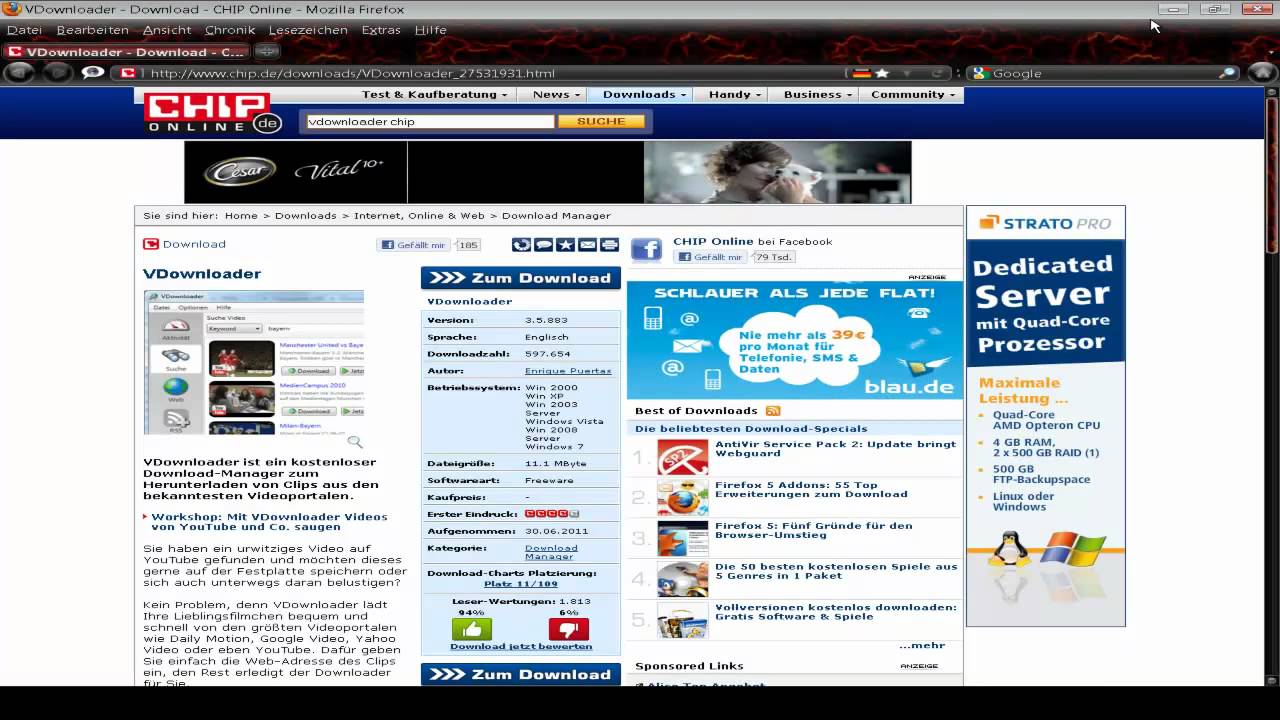
Task: Select the VDownloader browser tab
Action: click(126, 52)
